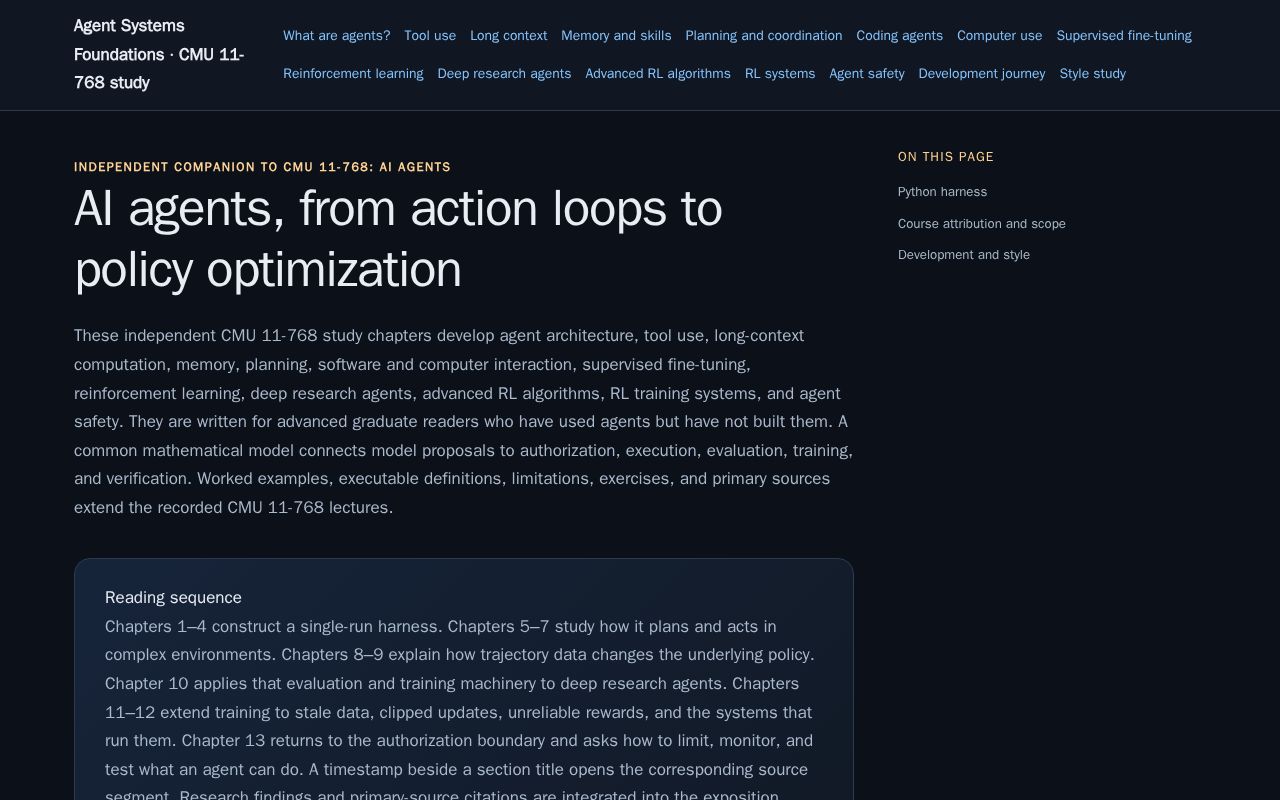This screenshot has width=1280, height=800.
Task: Open the Style study page
Action: click(x=1093, y=74)
